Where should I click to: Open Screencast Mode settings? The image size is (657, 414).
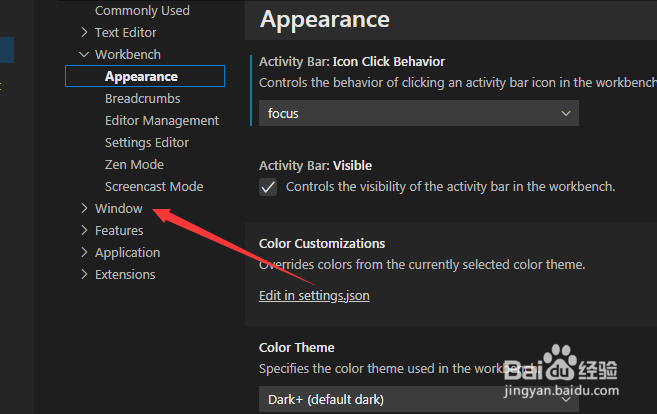point(153,187)
